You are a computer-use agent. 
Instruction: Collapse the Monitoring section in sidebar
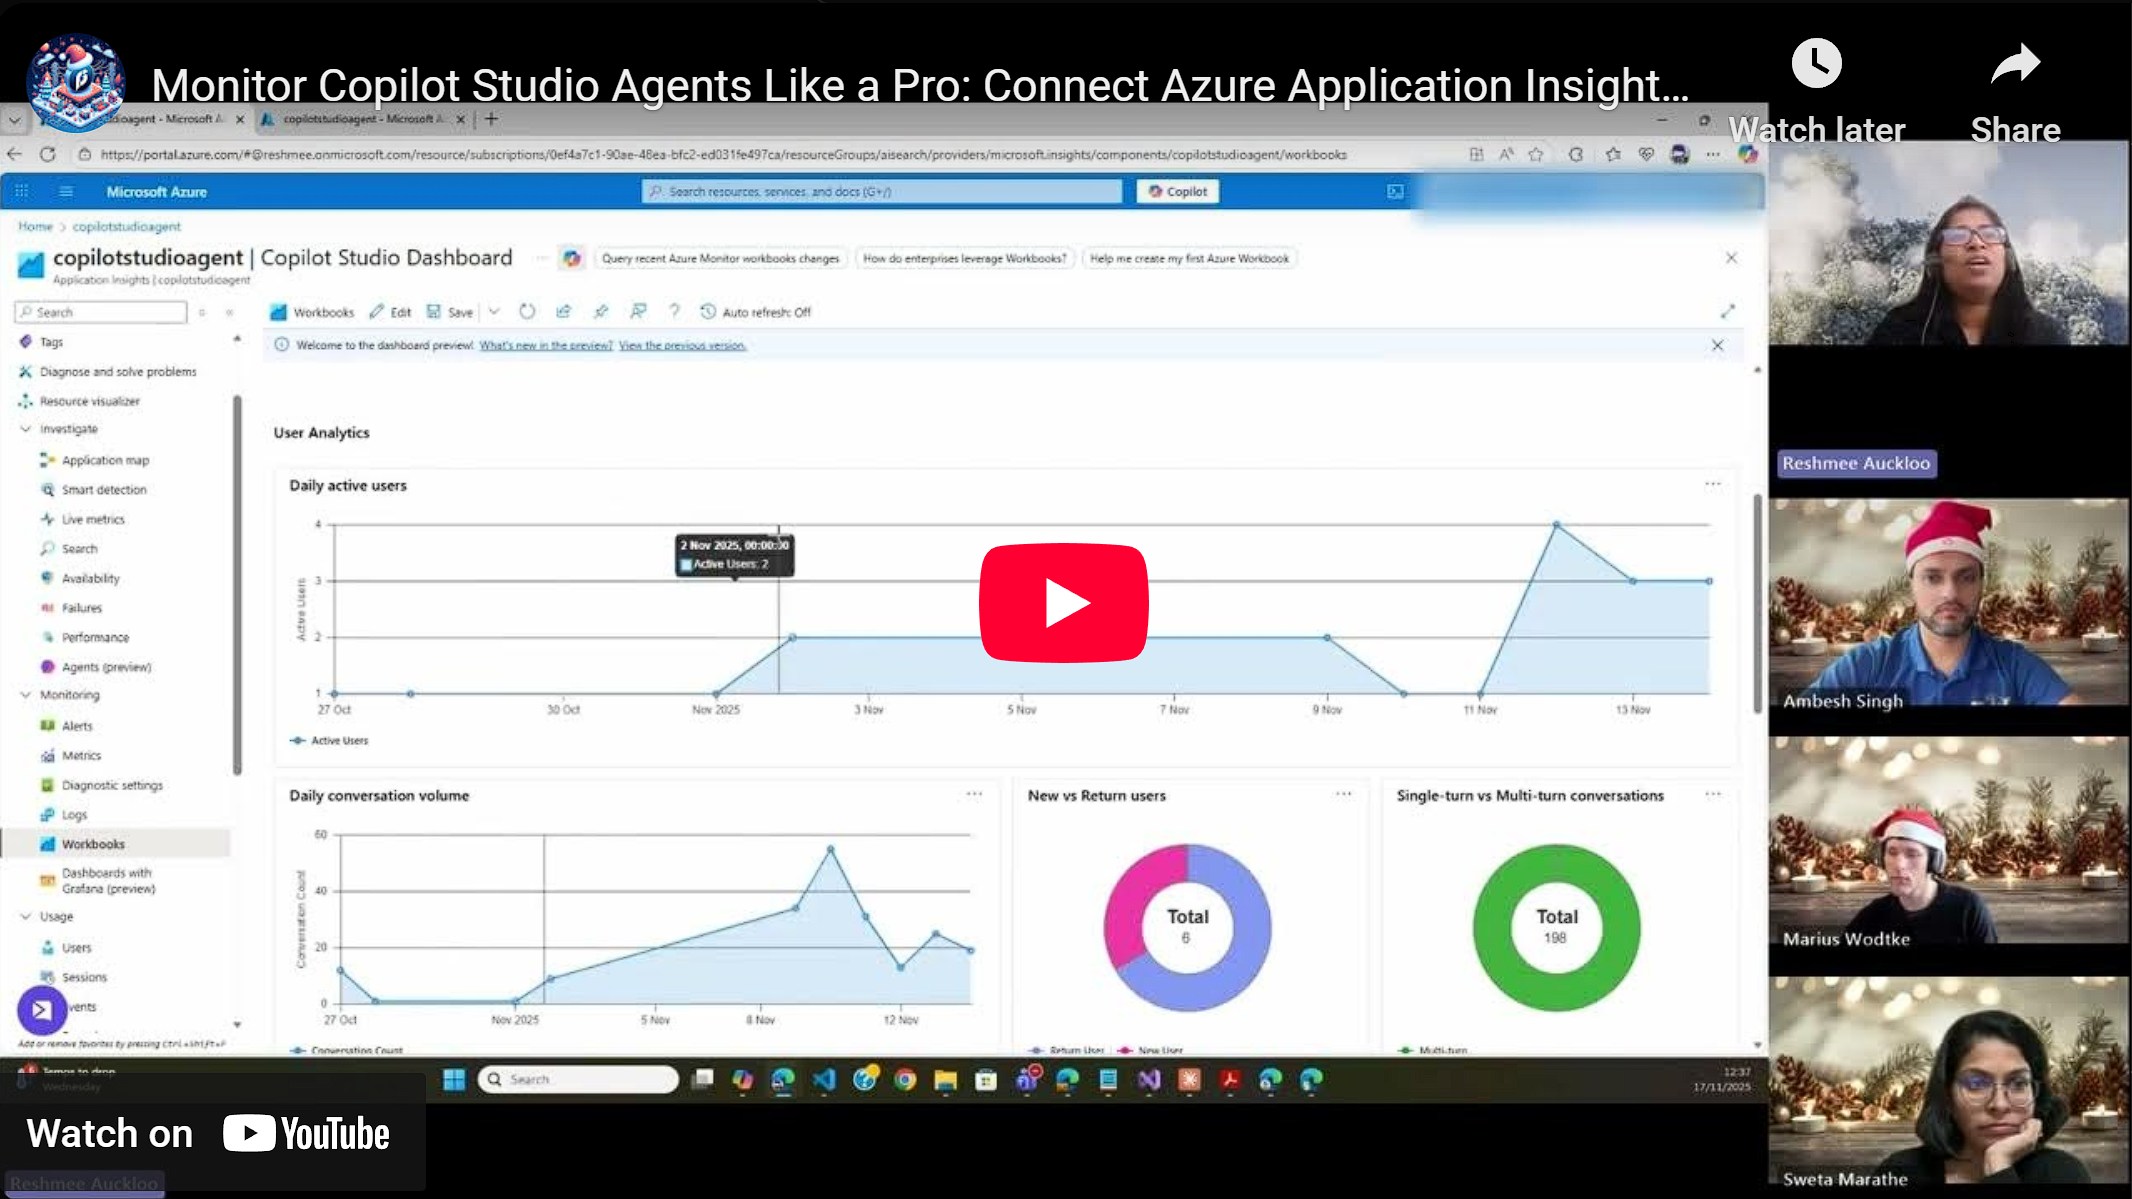(x=26, y=695)
